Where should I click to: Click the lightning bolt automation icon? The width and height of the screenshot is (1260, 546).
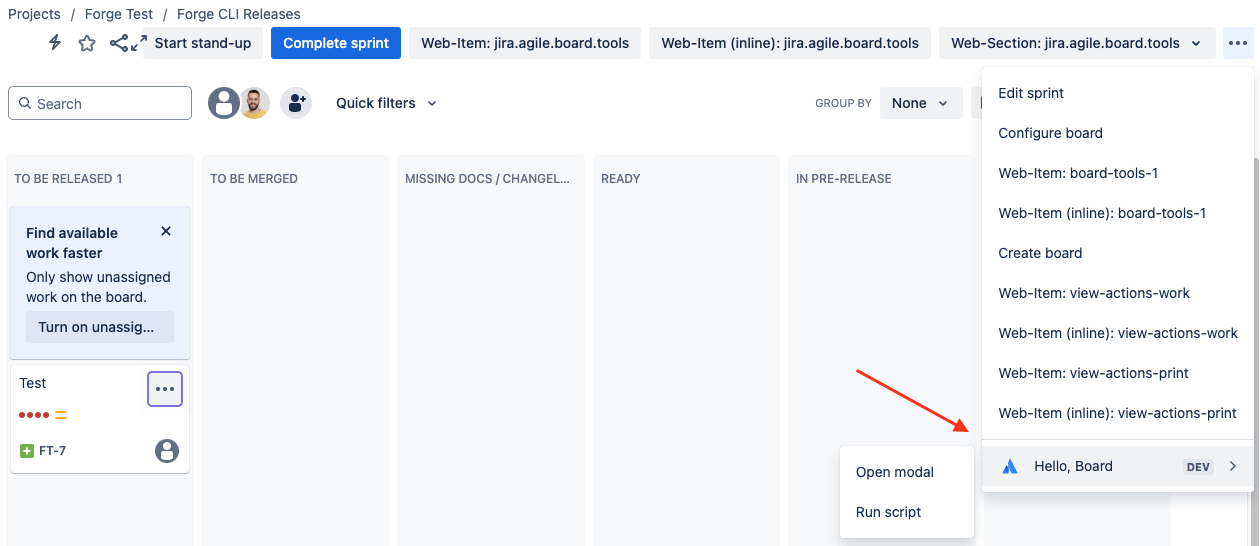[55, 43]
